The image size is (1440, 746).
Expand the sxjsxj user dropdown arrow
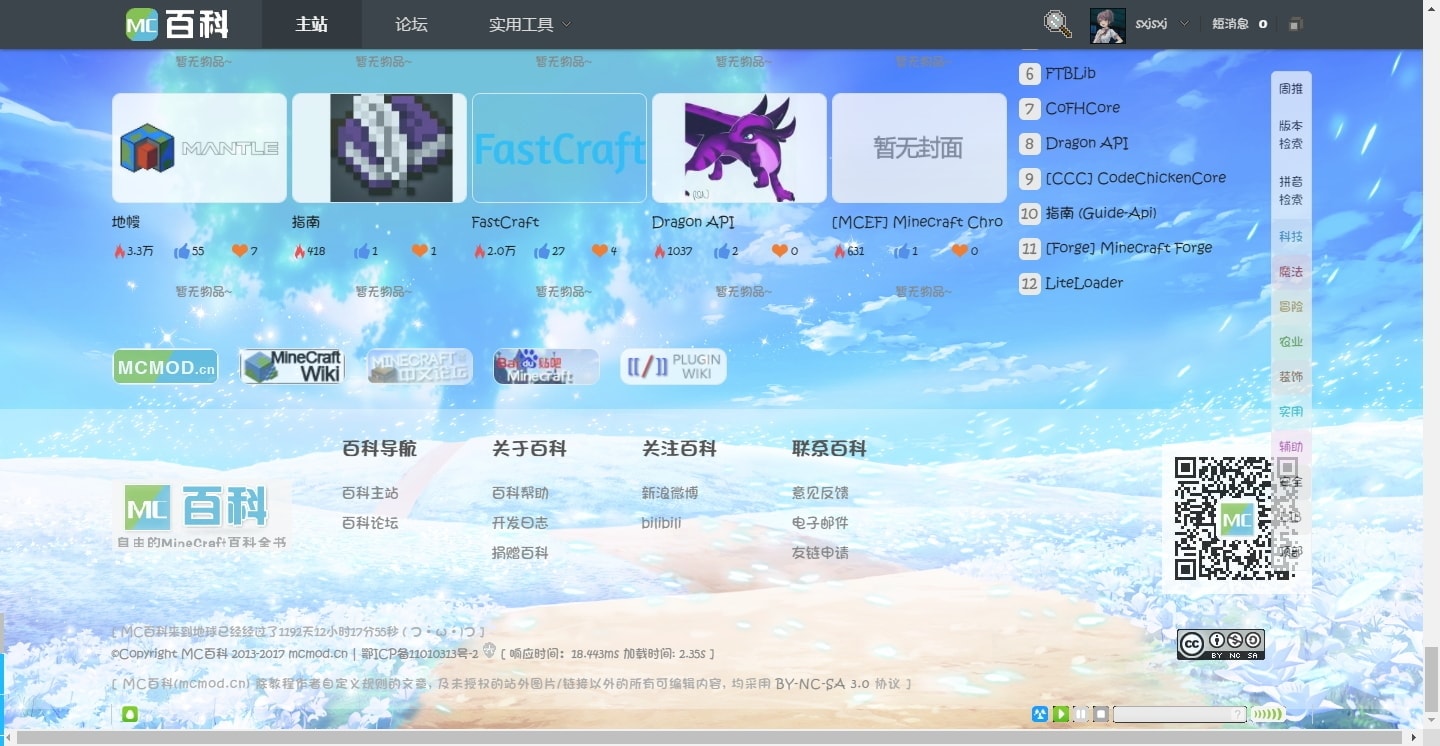pyautogui.click(x=1184, y=24)
